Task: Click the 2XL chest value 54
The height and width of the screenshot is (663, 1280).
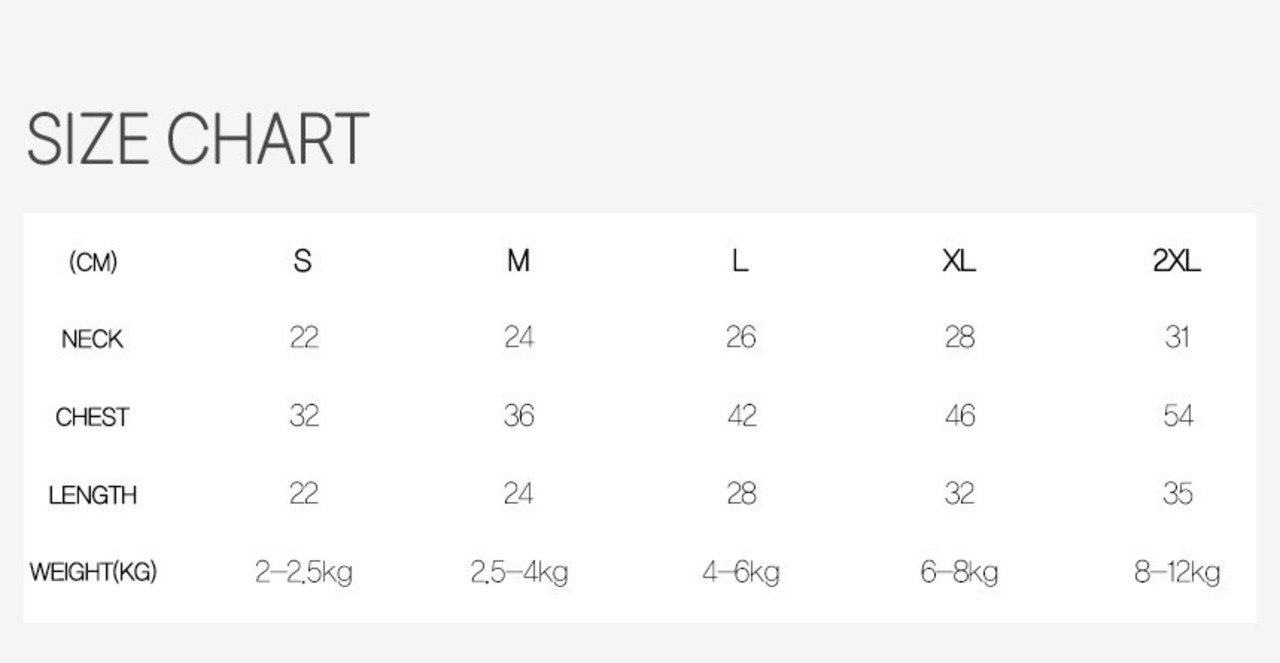Action: click(x=1178, y=416)
